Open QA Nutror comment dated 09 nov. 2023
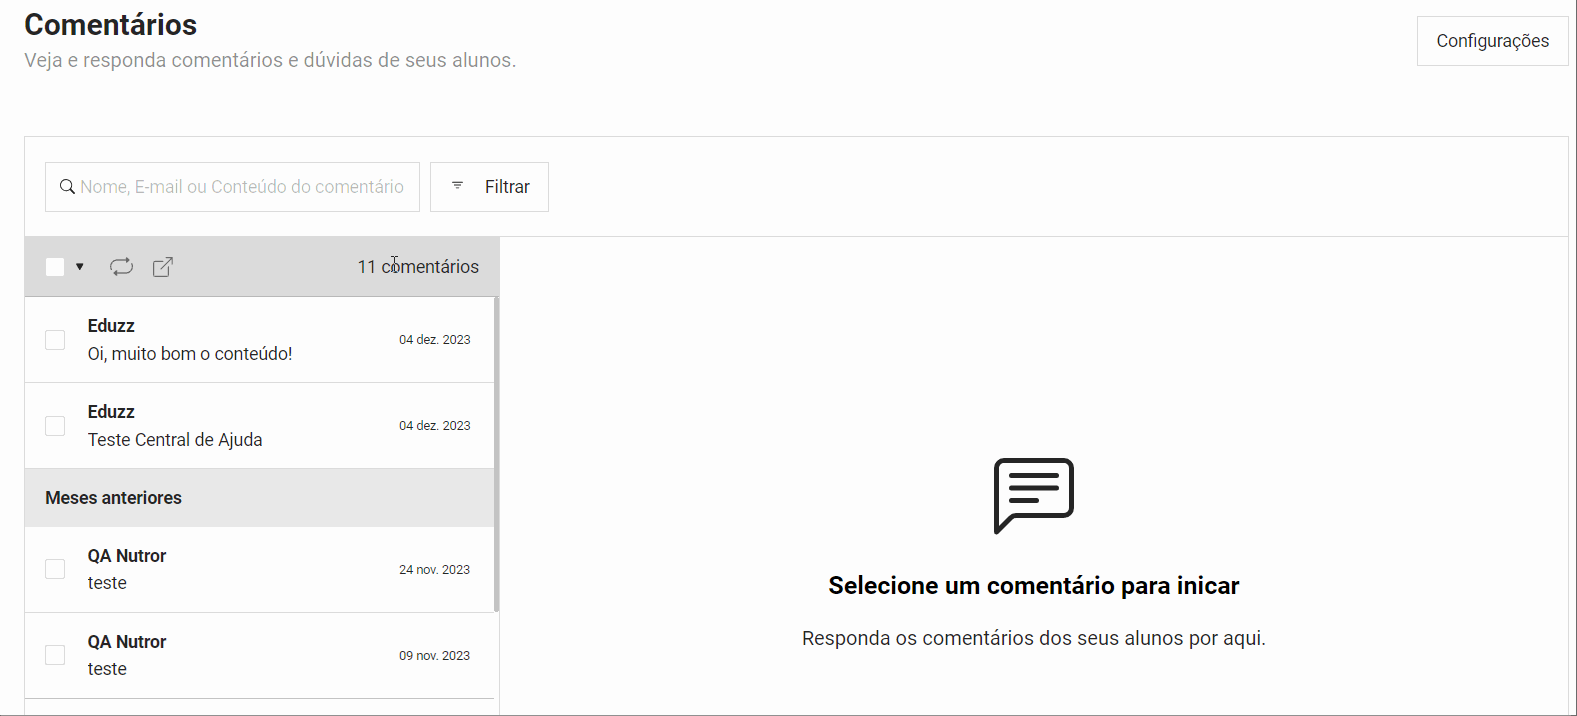 pos(230,655)
